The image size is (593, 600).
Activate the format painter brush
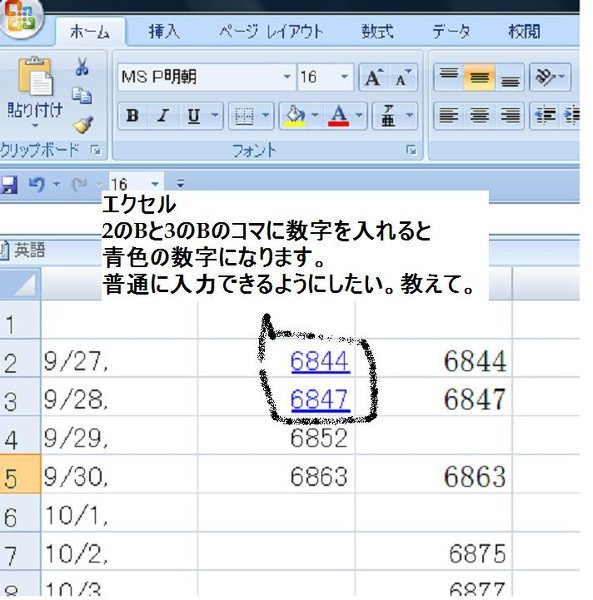click(83, 125)
